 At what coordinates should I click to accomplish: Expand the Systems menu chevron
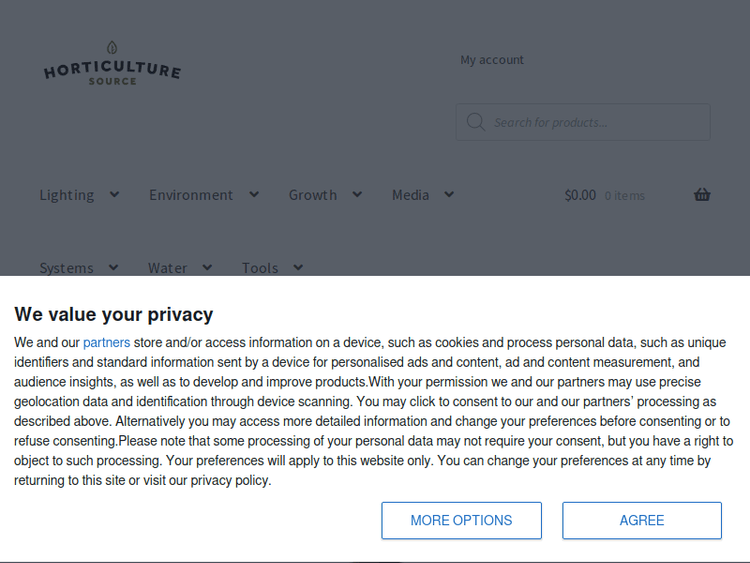pyautogui.click(x=114, y=267)
